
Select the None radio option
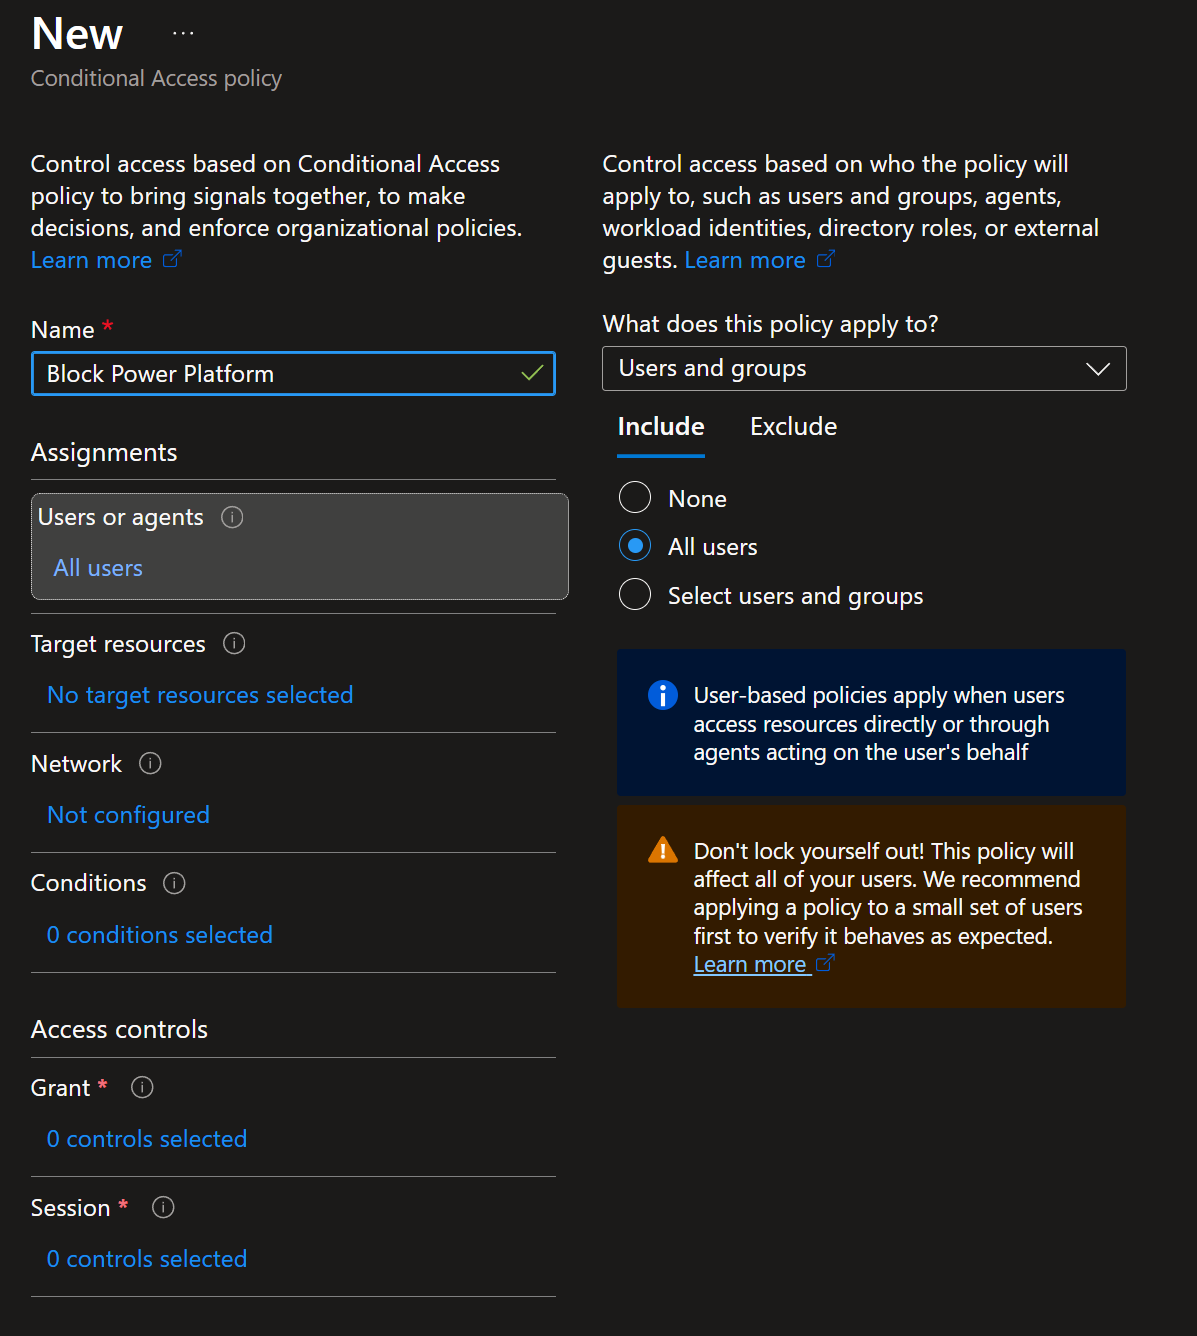[635, 497]
